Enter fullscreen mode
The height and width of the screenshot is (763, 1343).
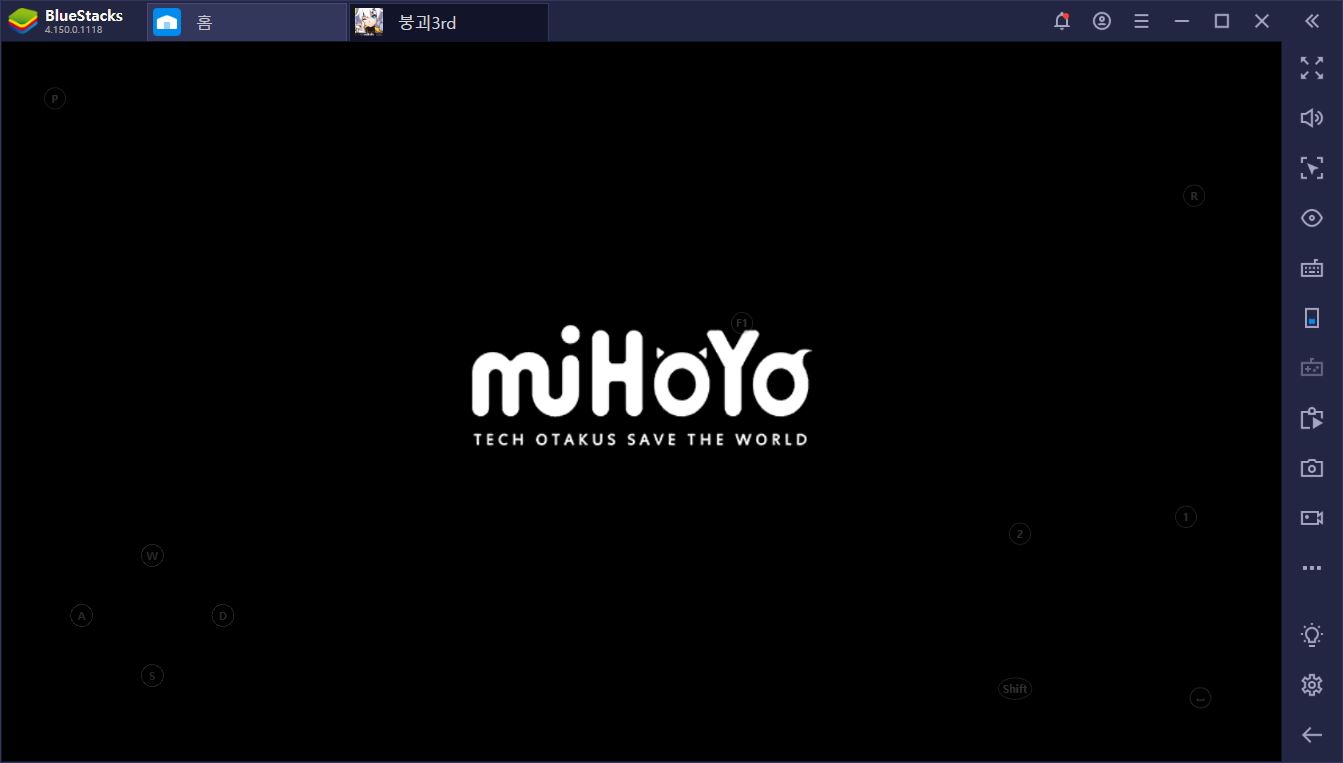1311,68
